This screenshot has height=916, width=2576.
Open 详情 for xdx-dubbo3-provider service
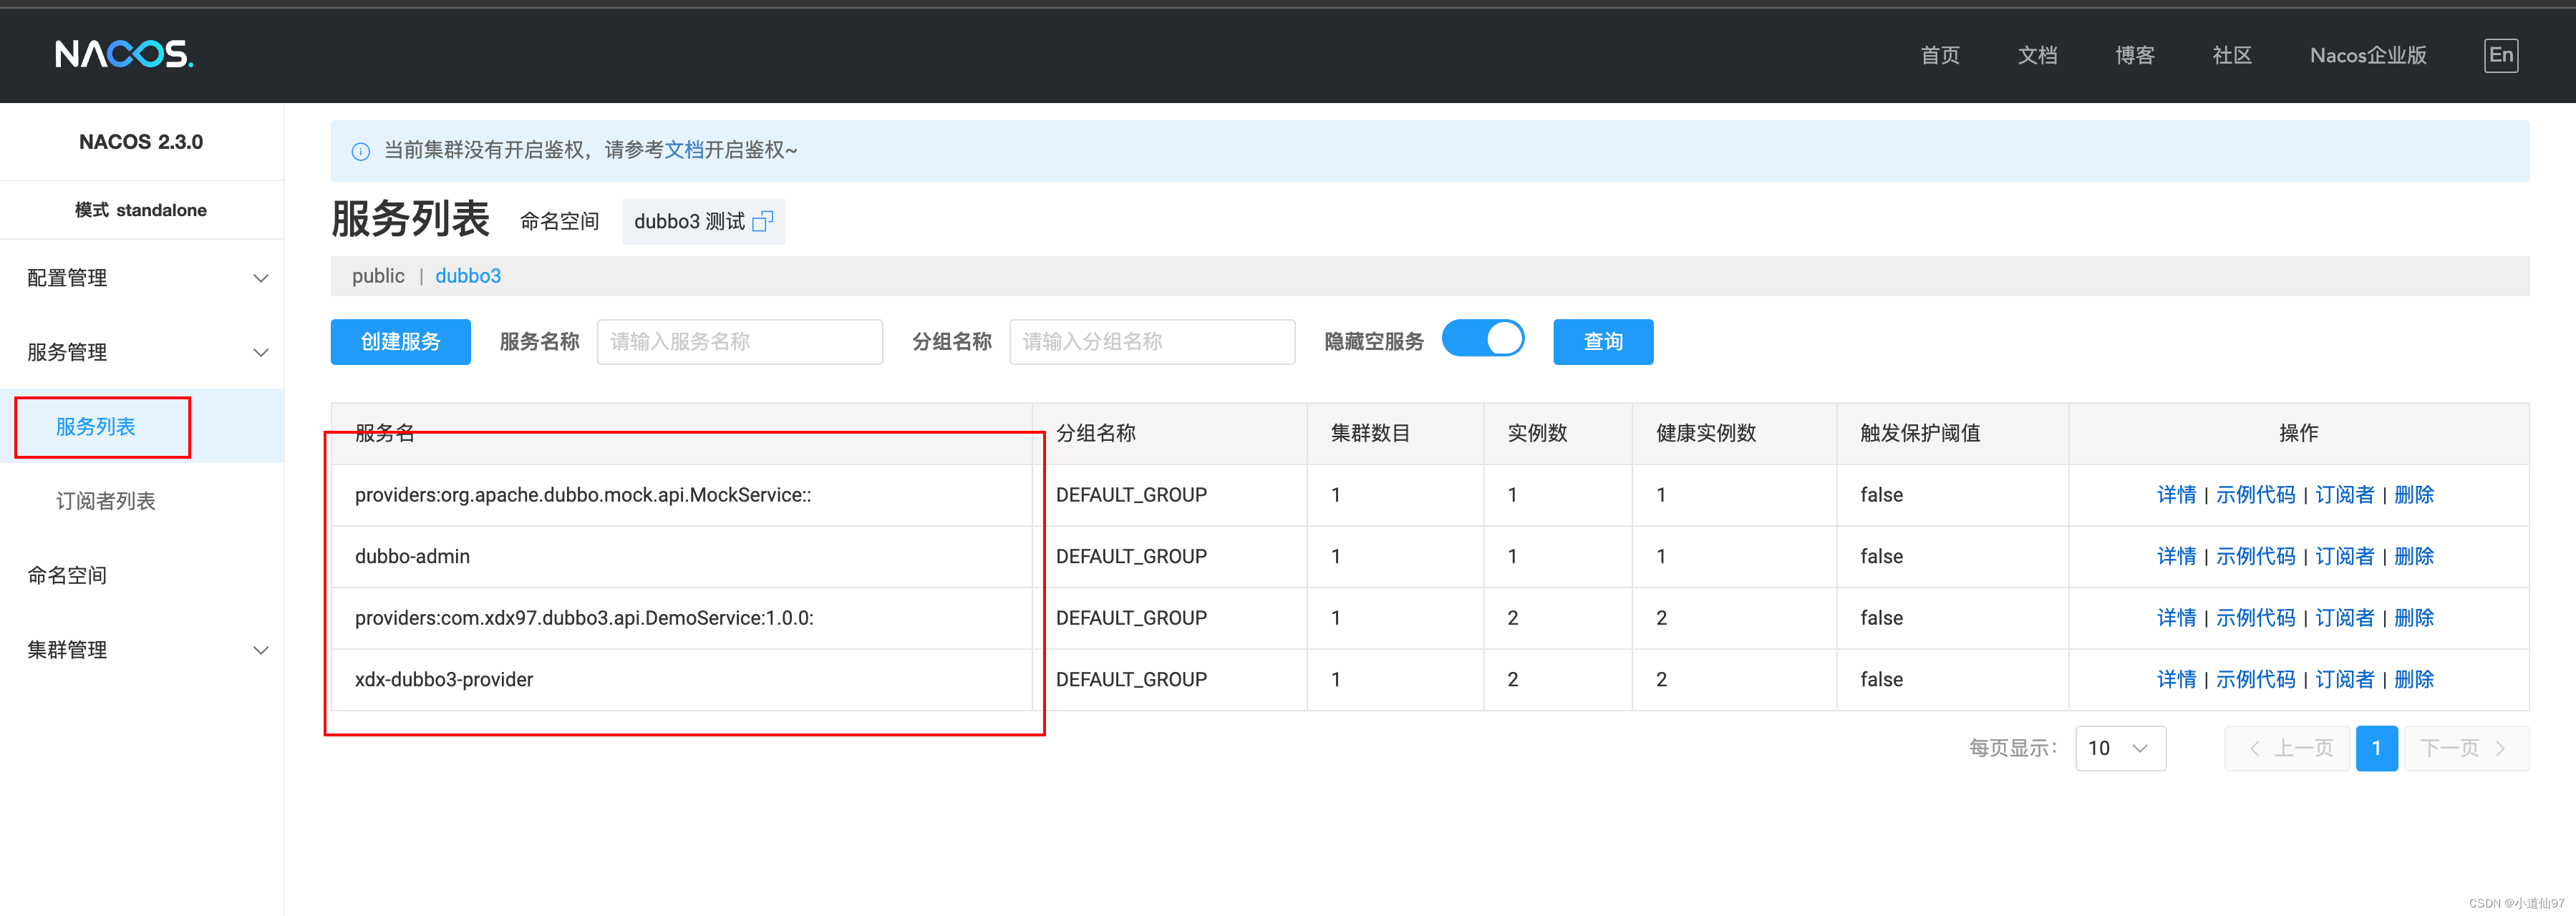click(x=2176, y=680)
